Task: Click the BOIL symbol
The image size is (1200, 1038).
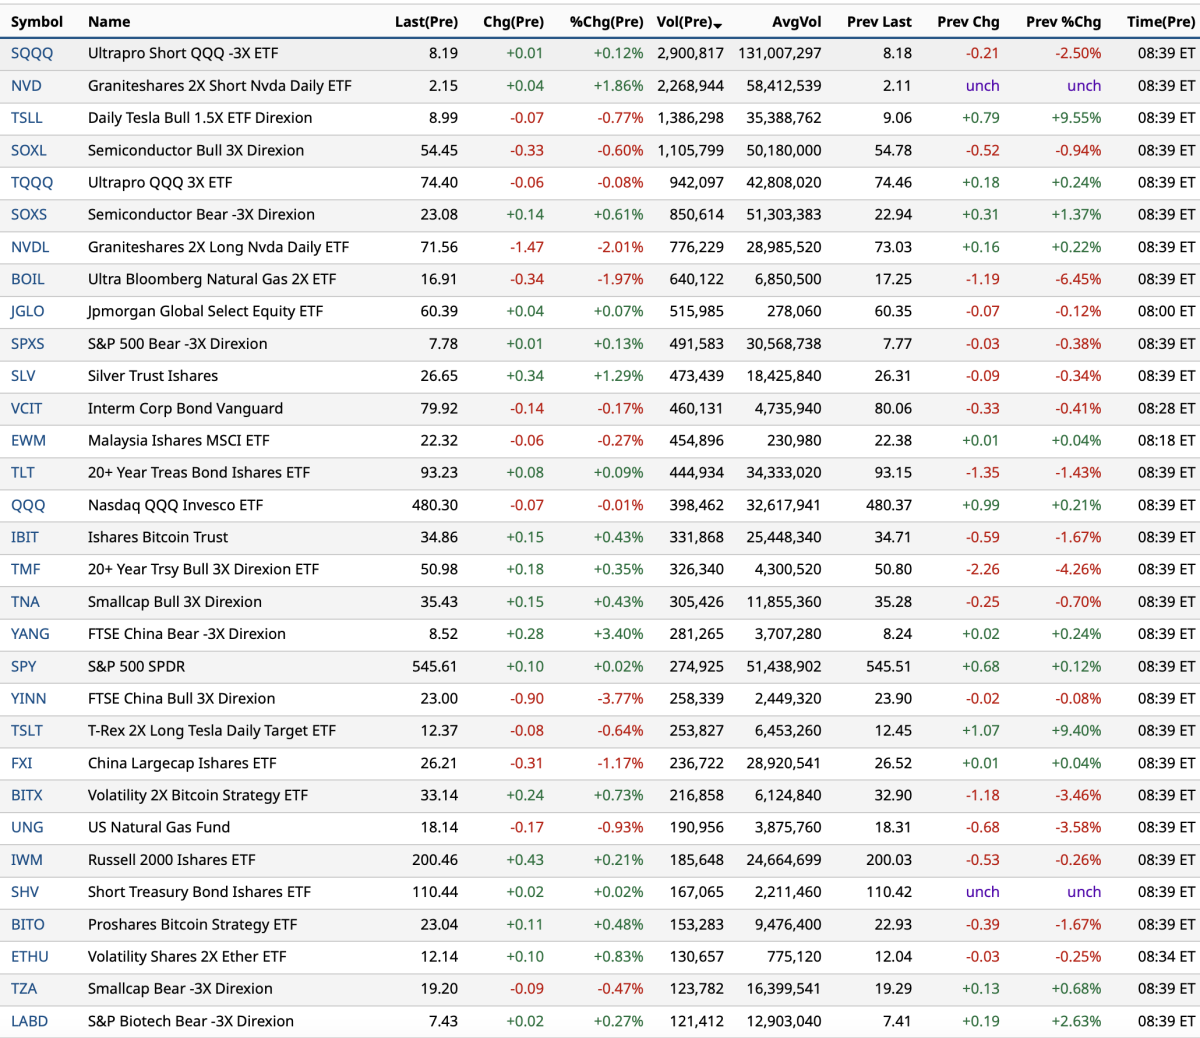Action: 28,279
